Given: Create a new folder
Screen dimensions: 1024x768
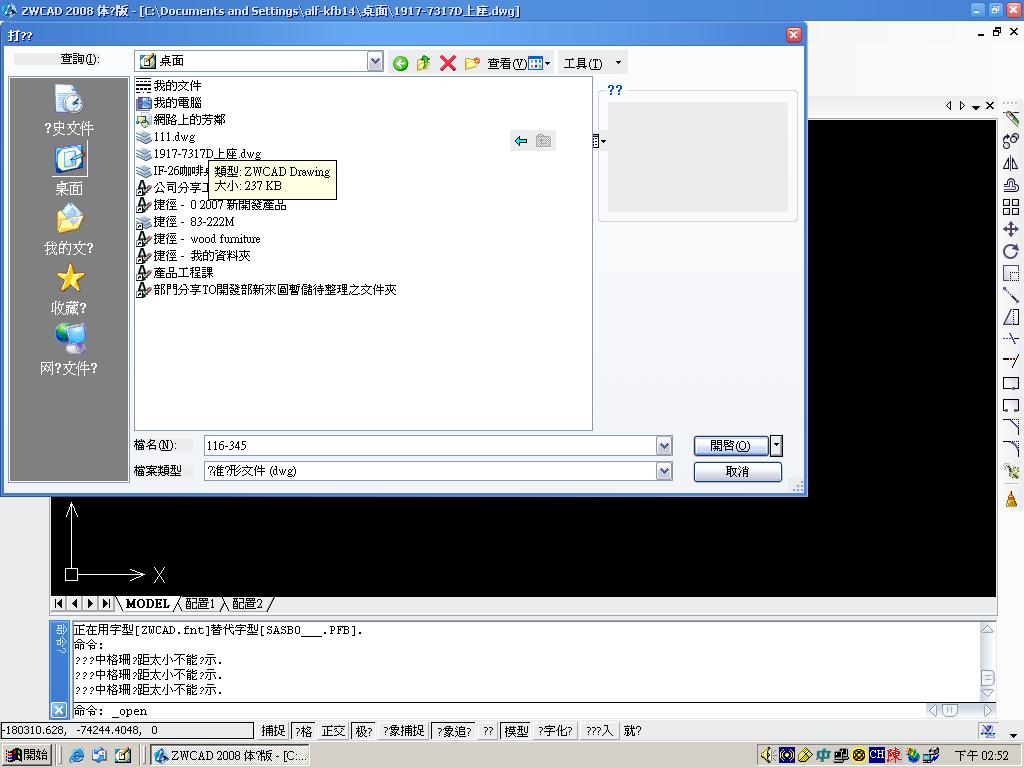Looking at the screenshot, I should 472,63.
